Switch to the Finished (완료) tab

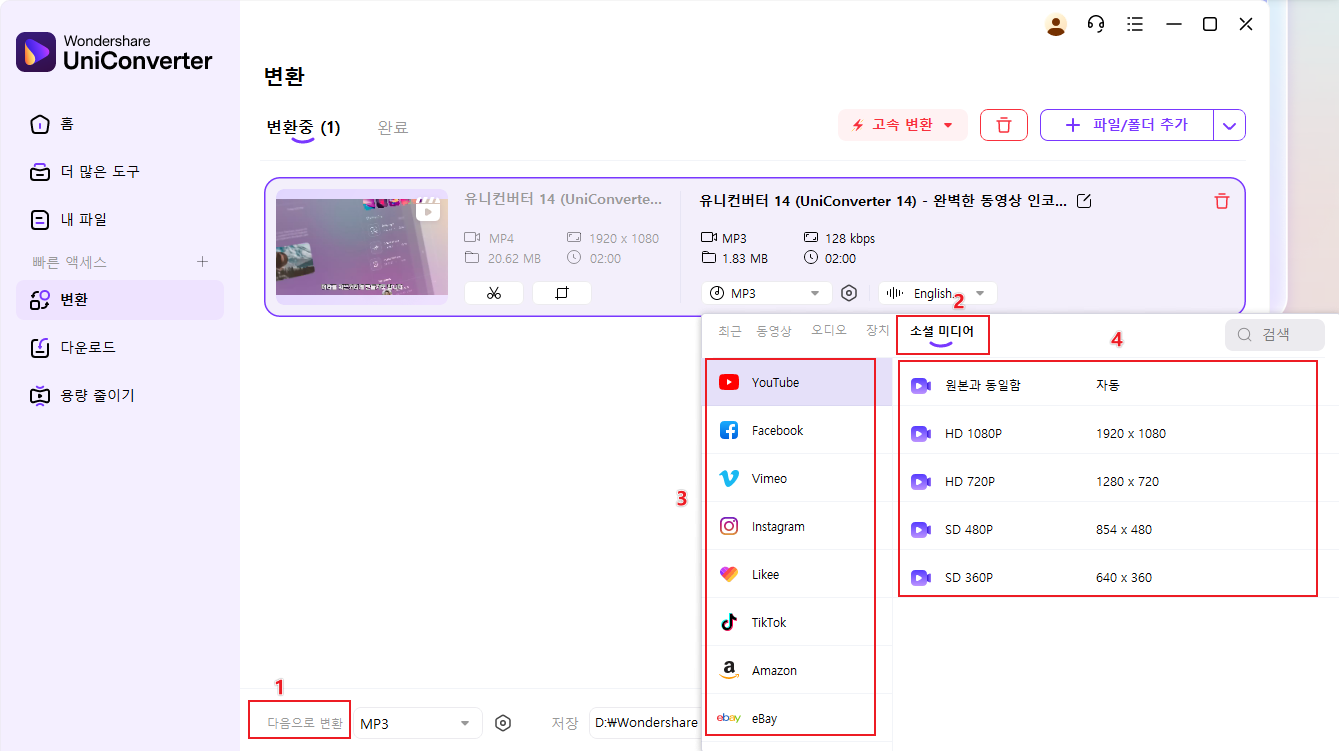tap(392, 127)
